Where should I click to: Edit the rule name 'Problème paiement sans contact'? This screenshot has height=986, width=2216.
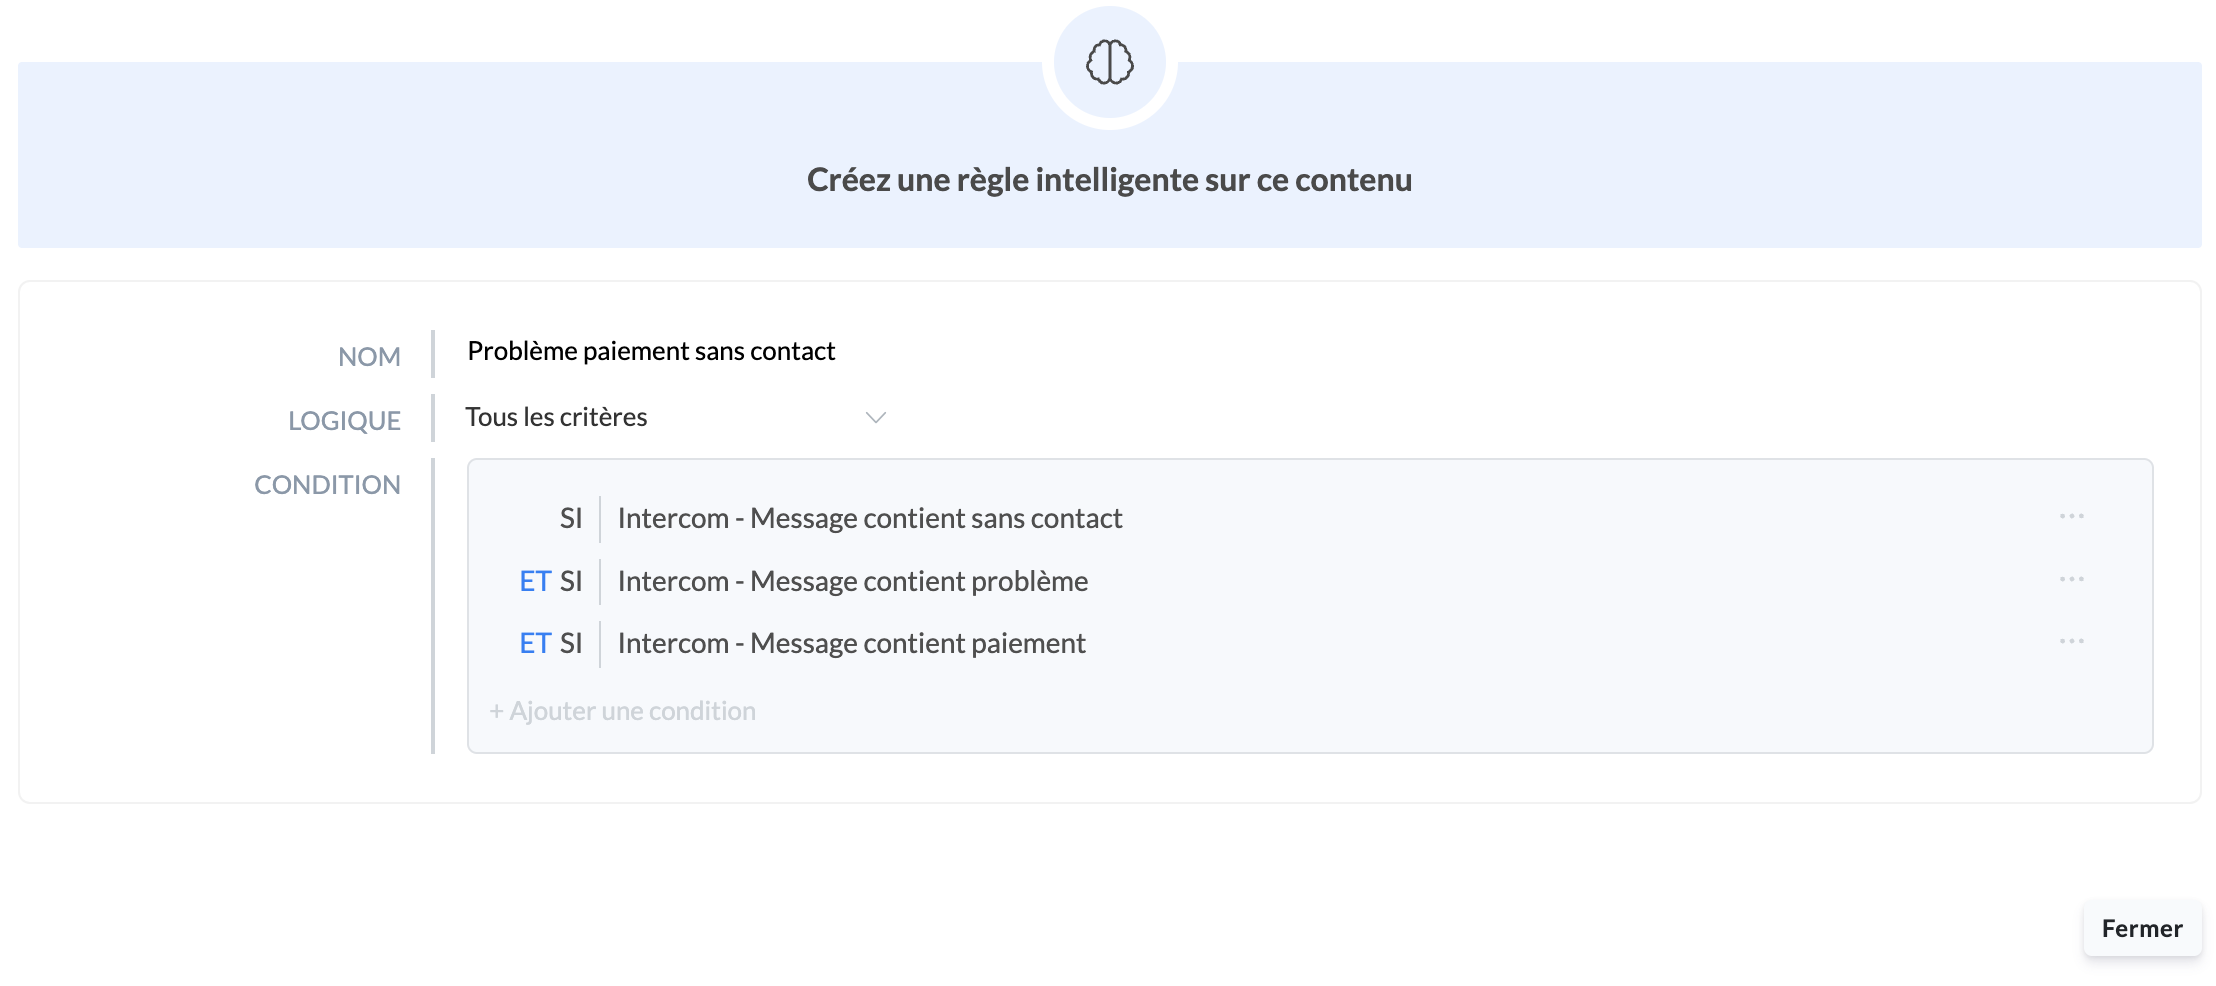651,352
